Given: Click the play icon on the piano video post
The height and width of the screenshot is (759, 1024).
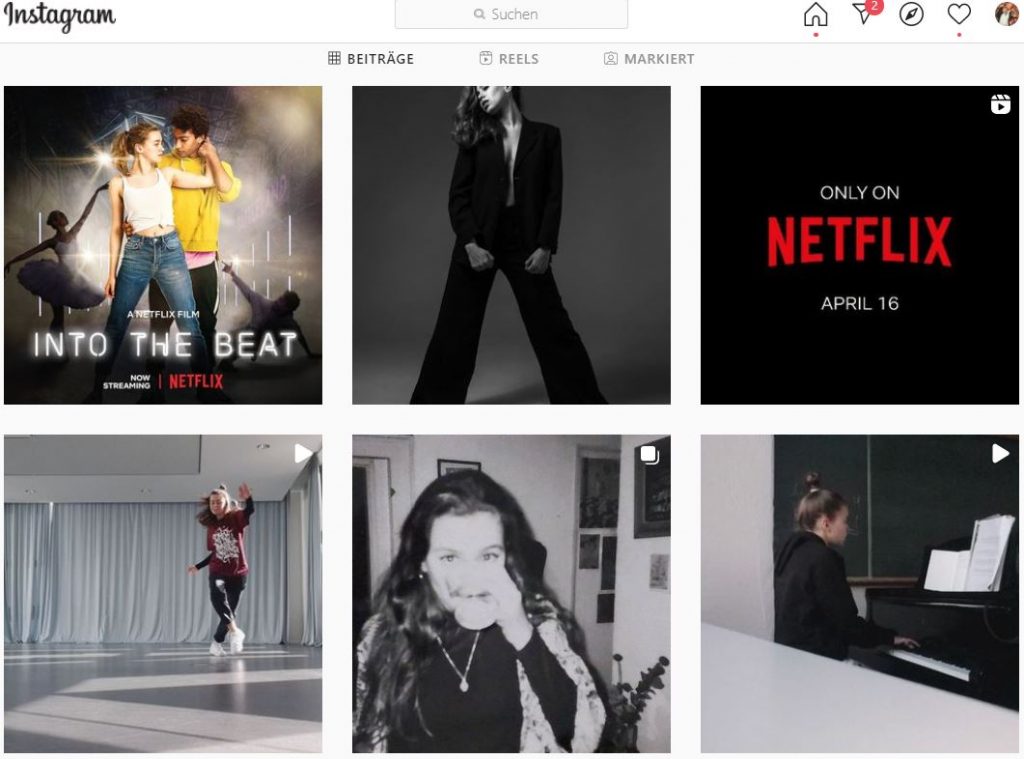Looking at the screenshot, I should pos(998,453).
